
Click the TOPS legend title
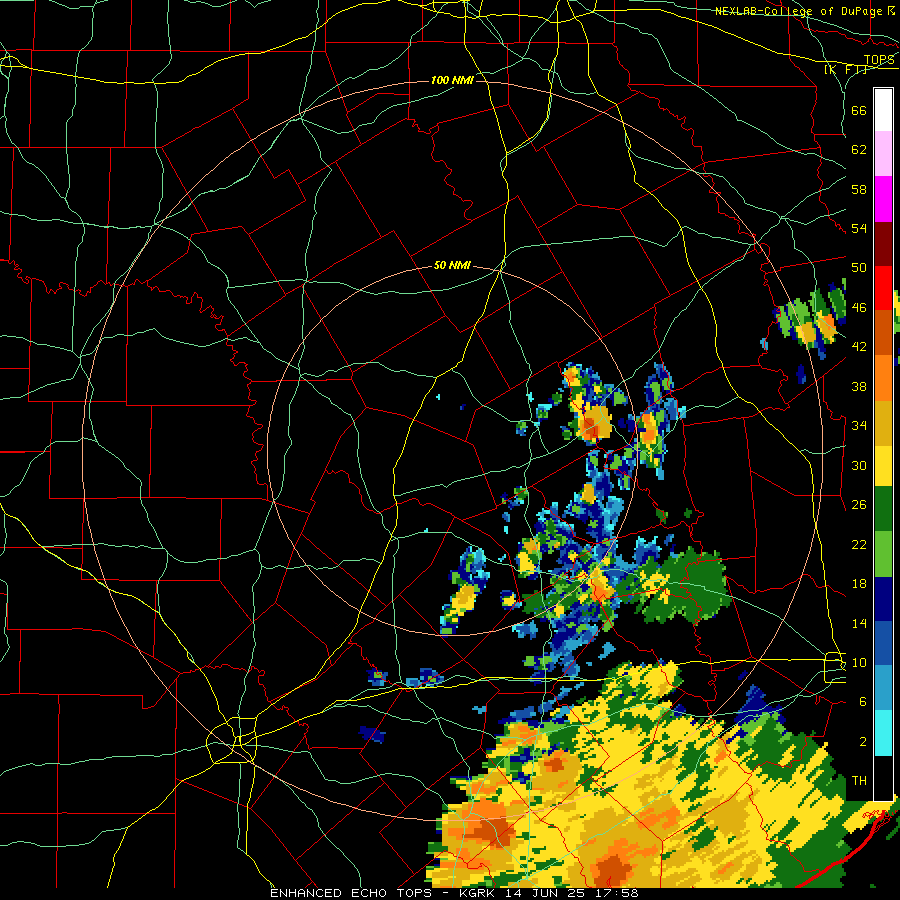pyautogui.click(x=879, y=60)
